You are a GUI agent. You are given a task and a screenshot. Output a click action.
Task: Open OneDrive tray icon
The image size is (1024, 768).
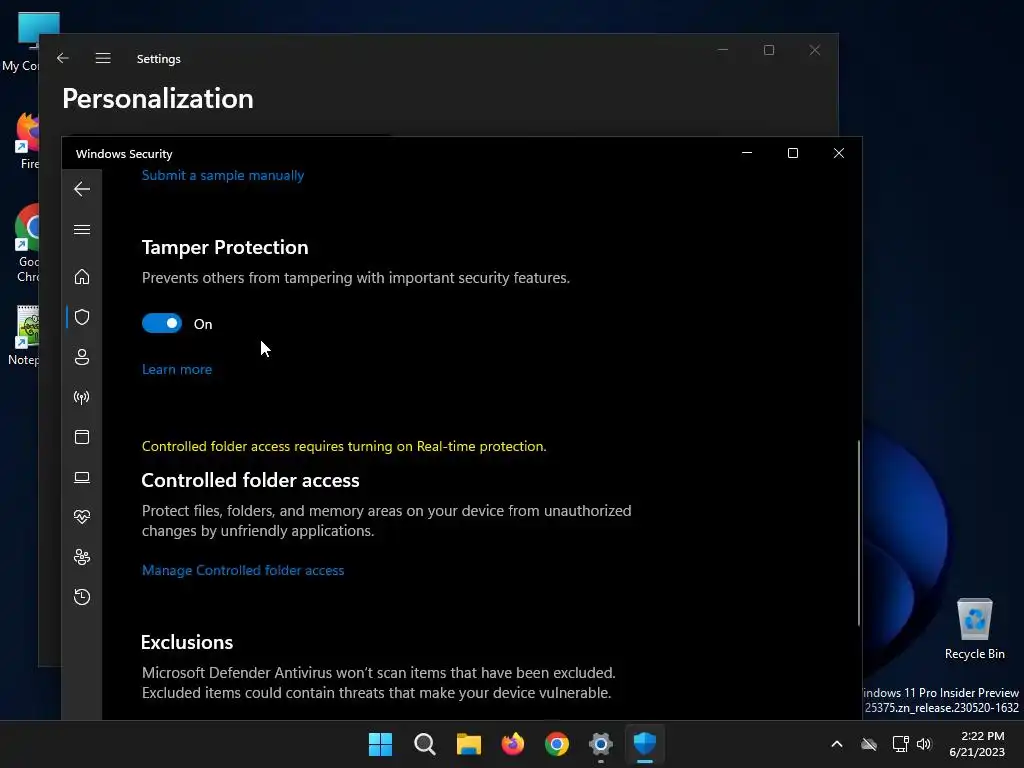869,744
